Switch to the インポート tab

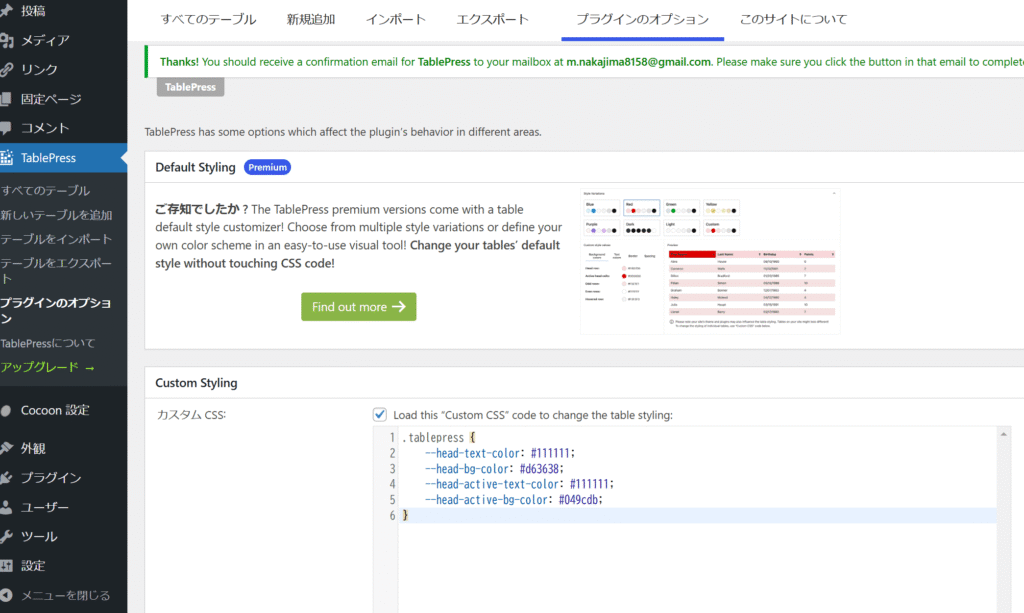[395, 20]
